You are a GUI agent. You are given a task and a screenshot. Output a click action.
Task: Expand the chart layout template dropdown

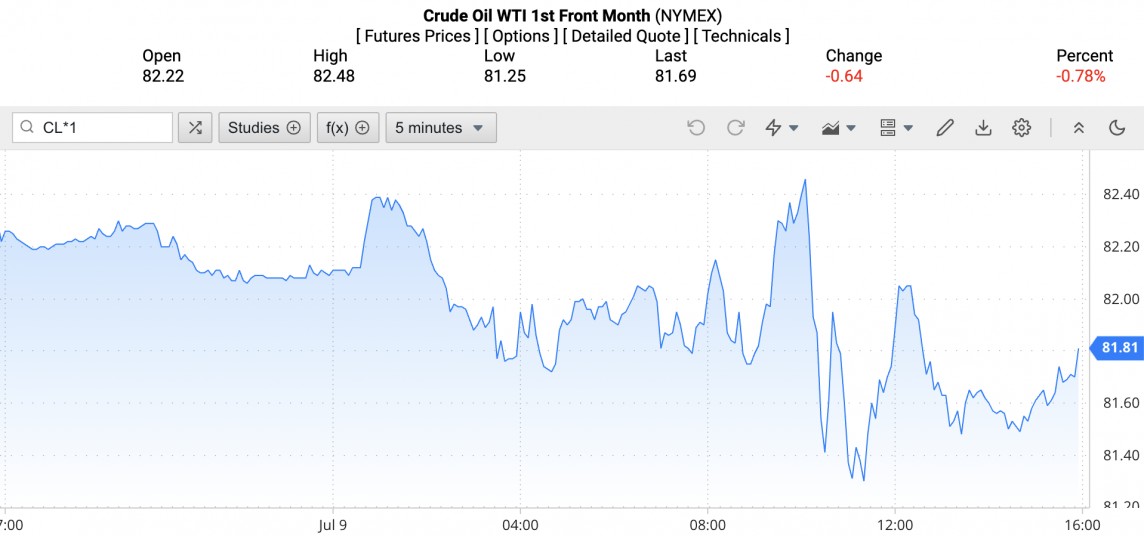click(896, 128)
